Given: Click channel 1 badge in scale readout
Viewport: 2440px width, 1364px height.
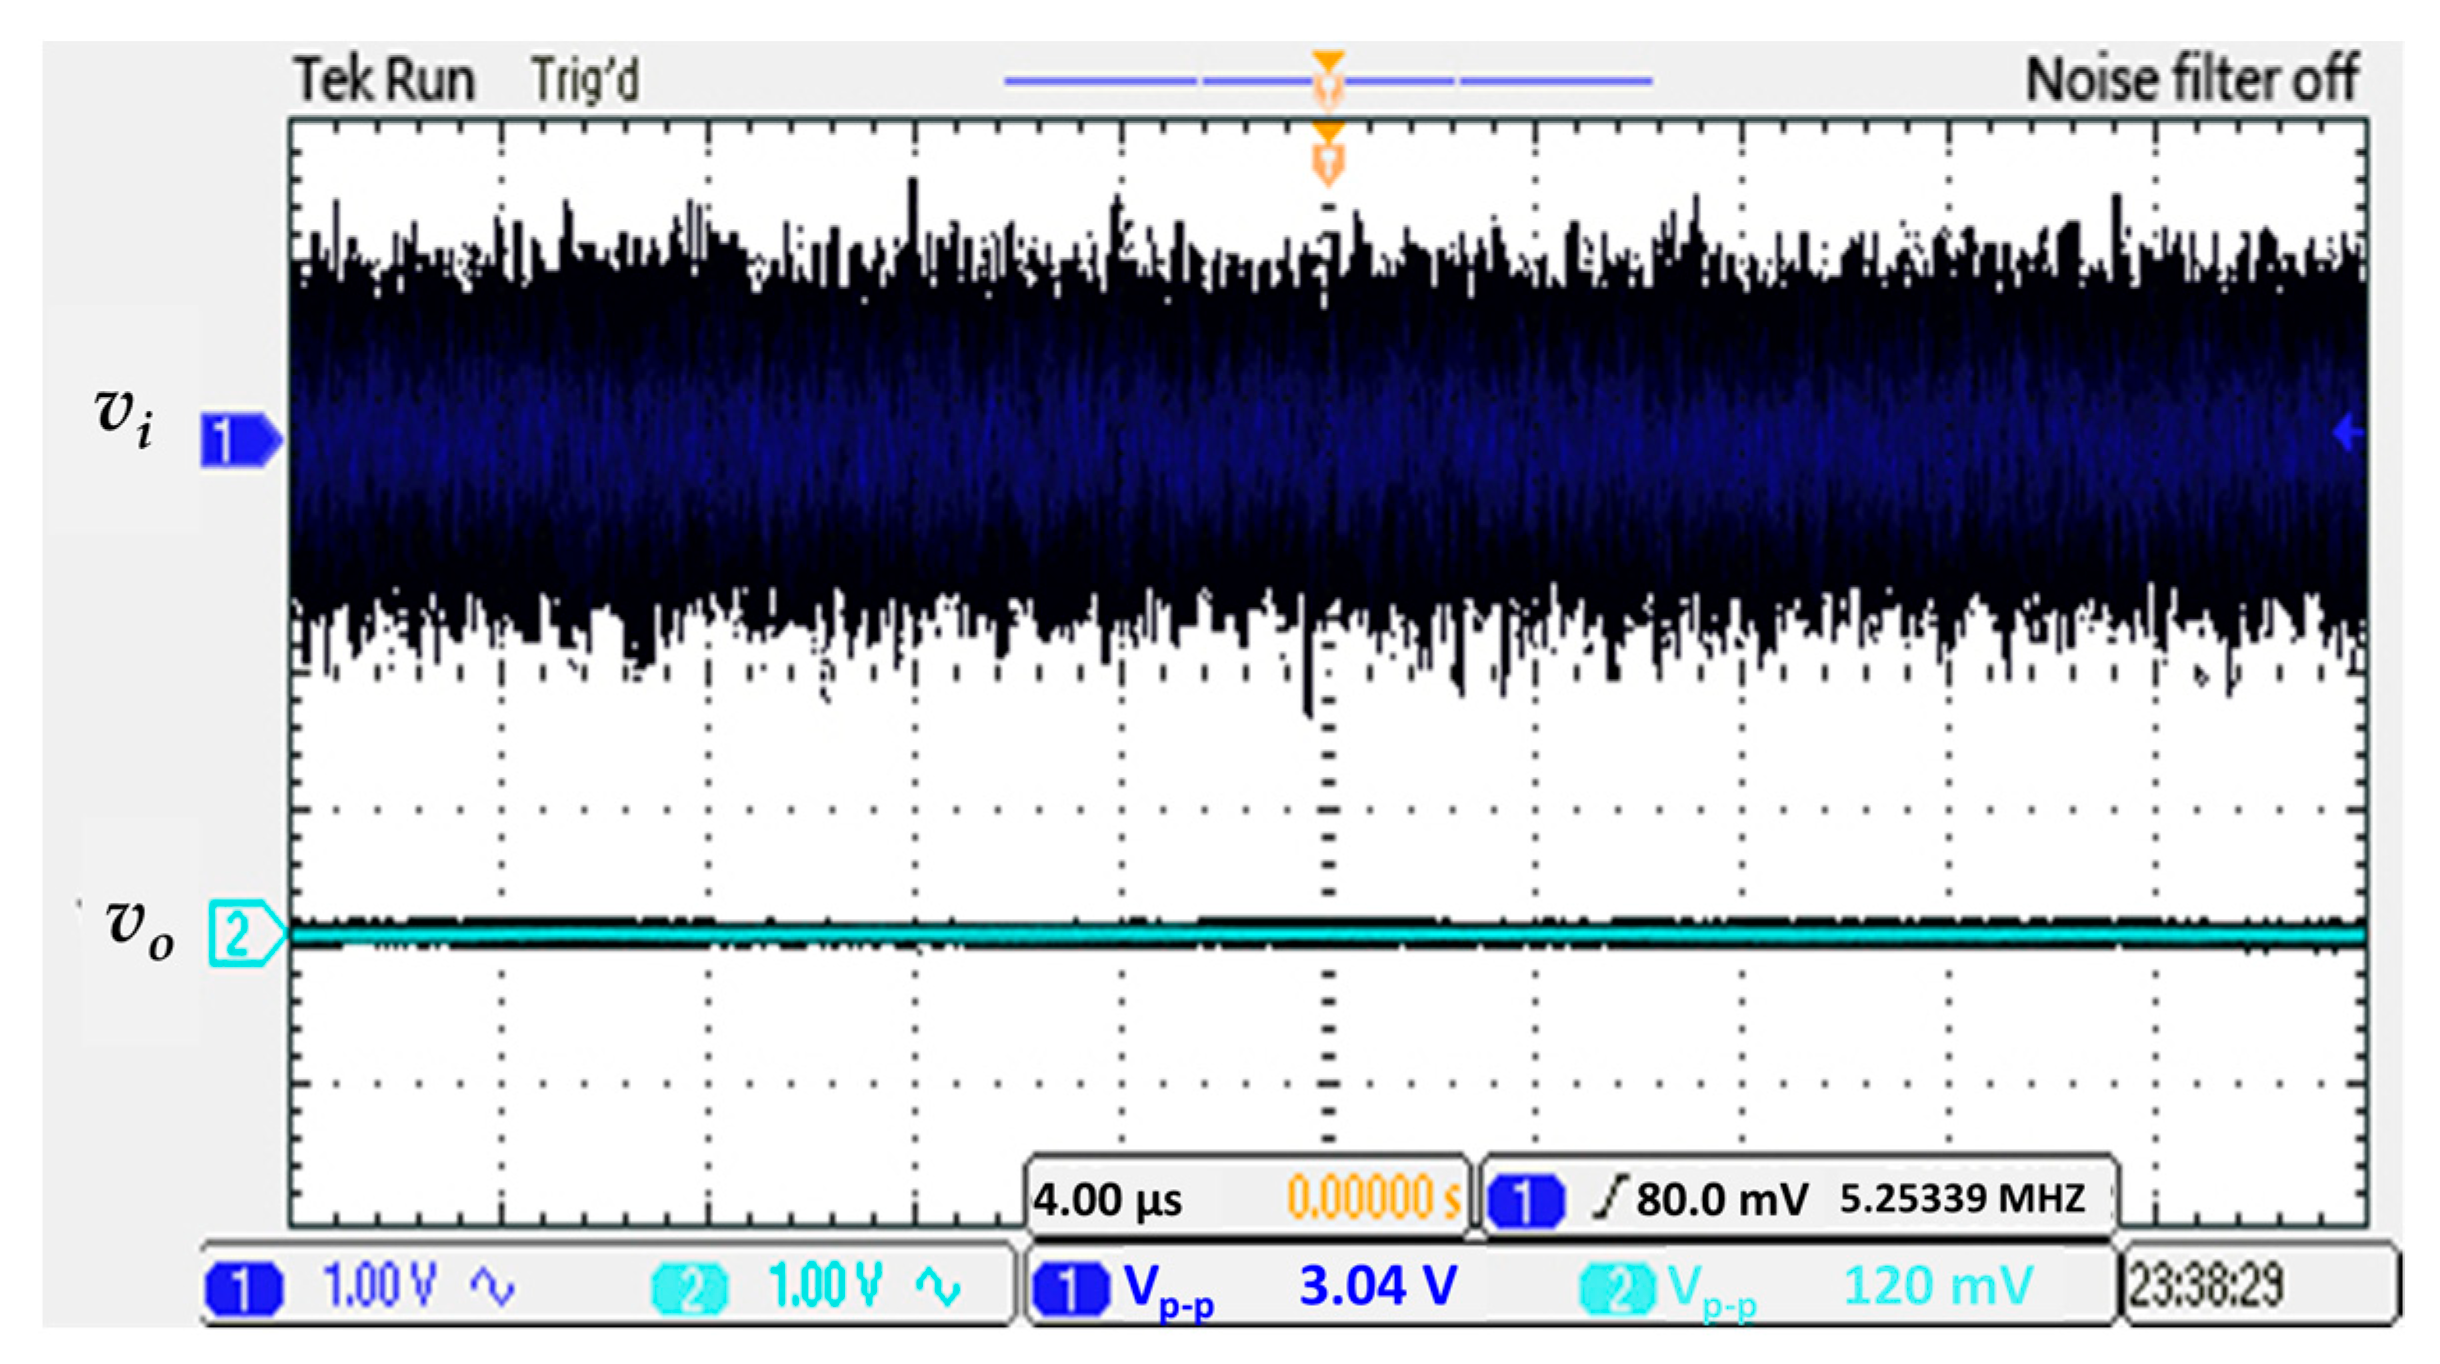Looking at the screenshot, I should [243, 1288].
